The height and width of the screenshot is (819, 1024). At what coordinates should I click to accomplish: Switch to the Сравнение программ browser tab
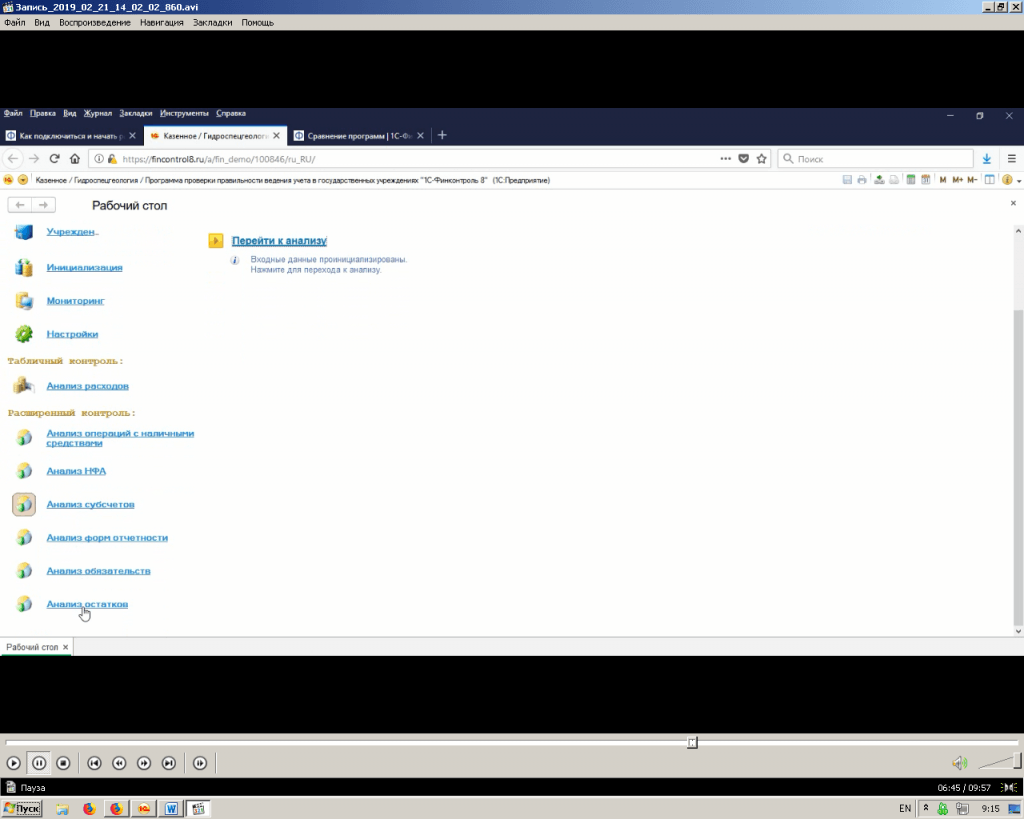[x=357, y=135]
